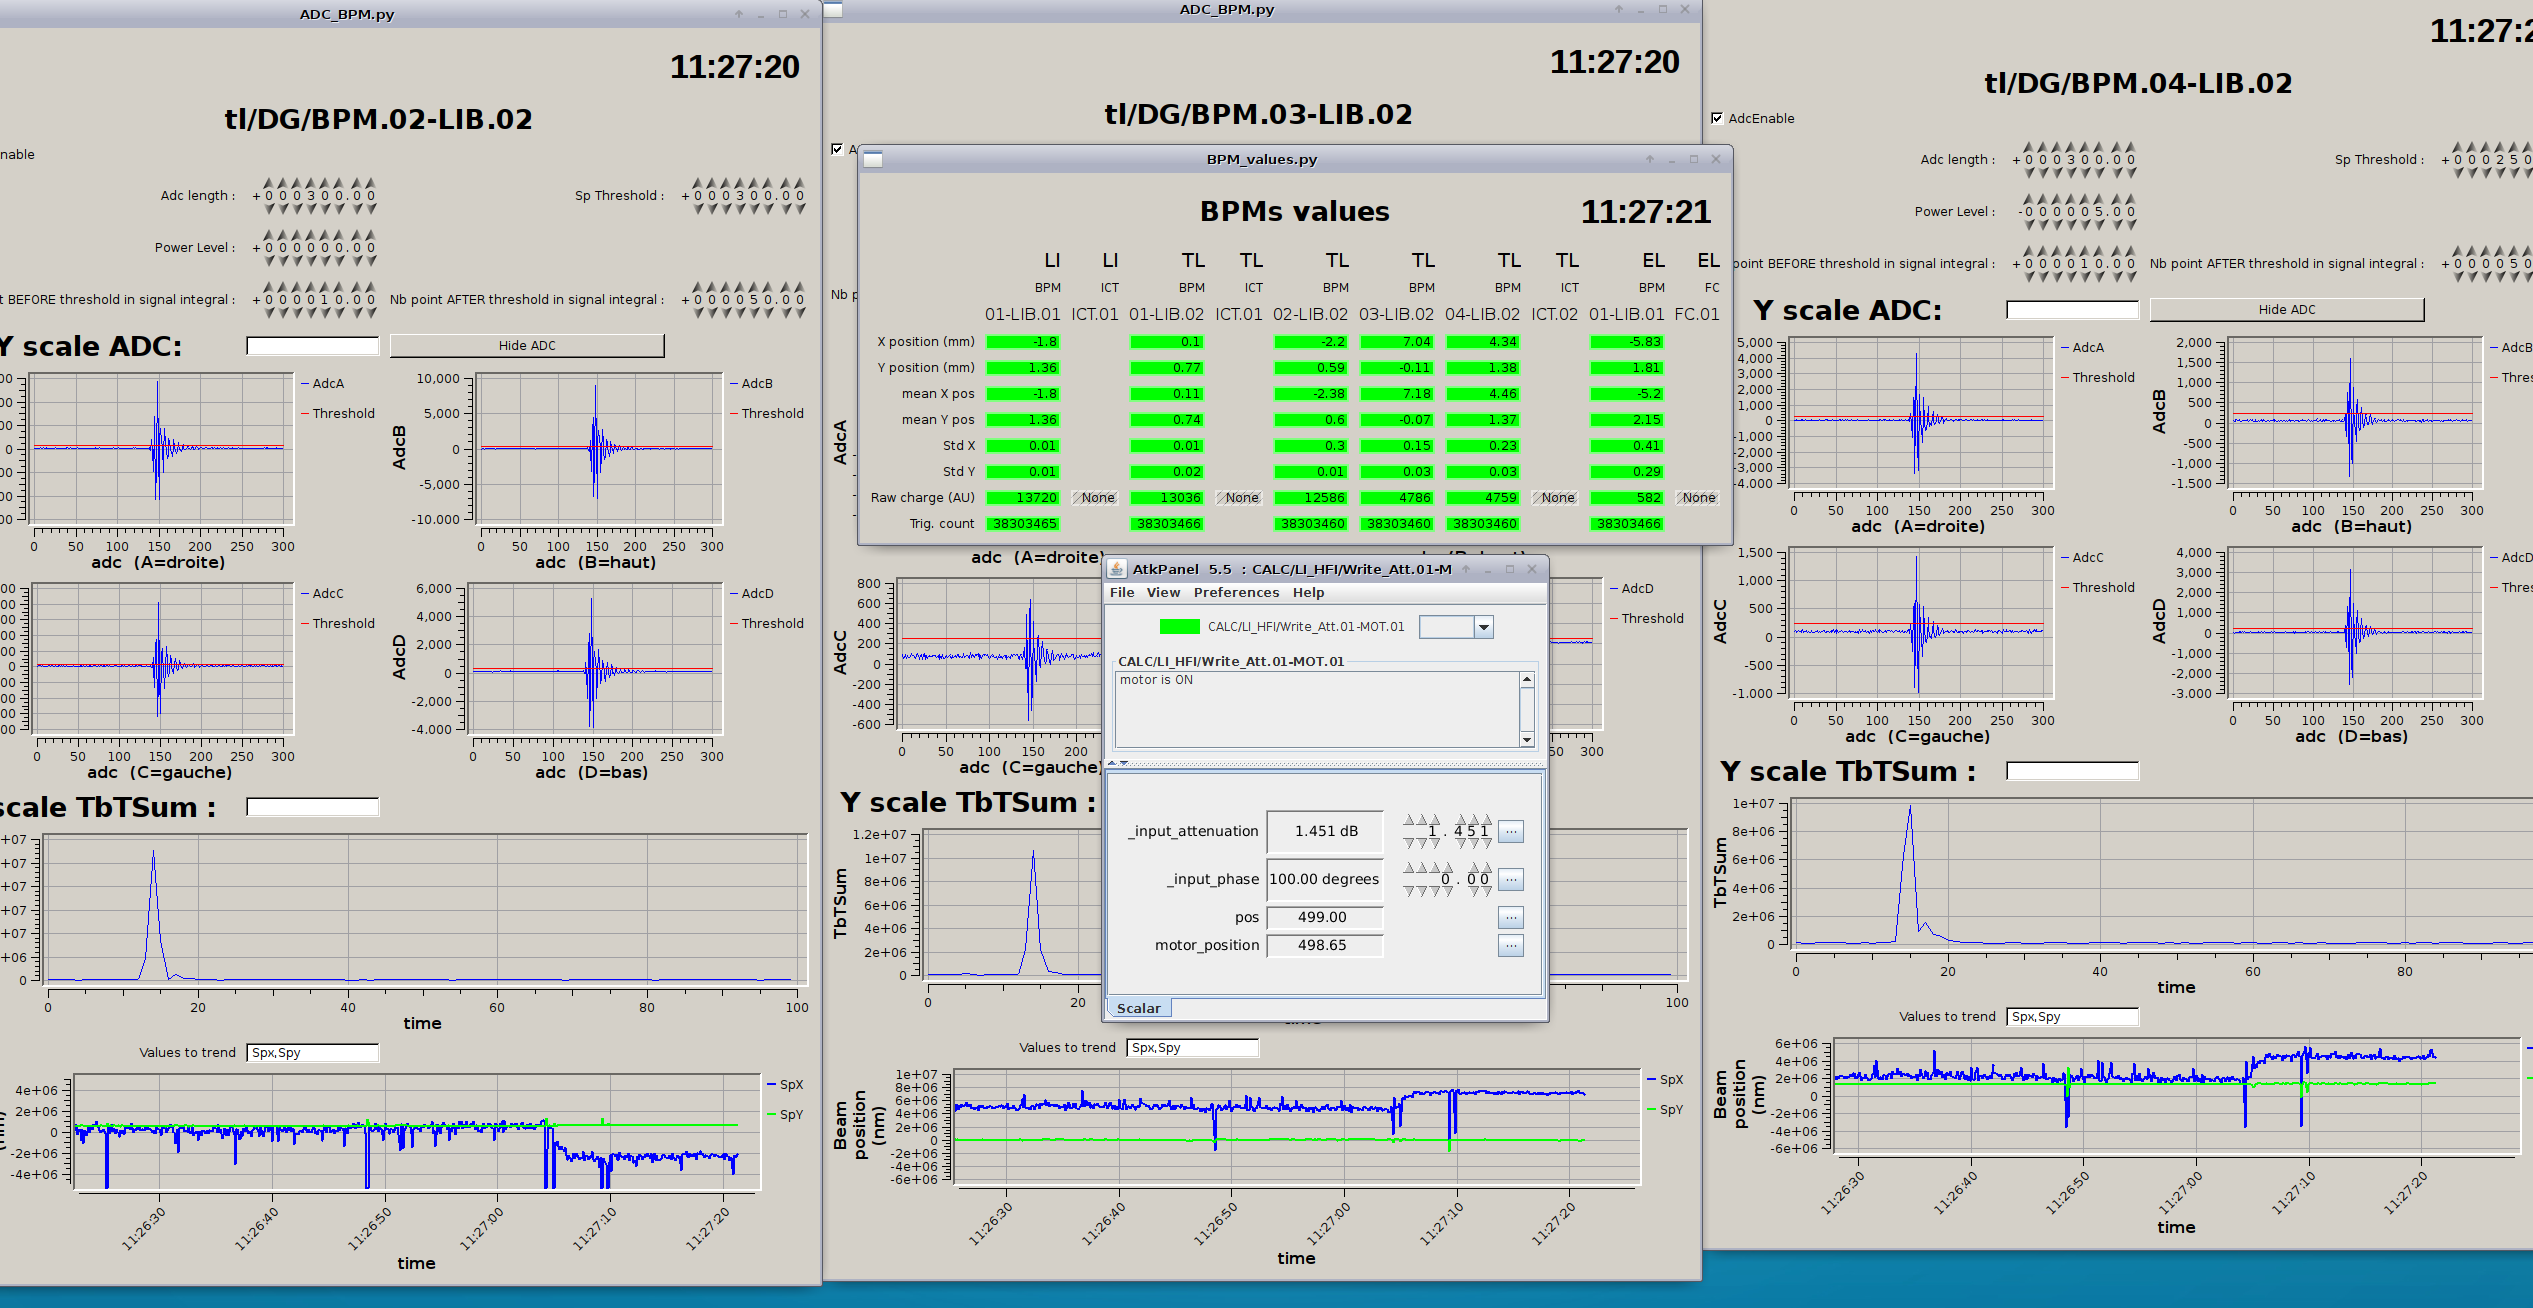Viewport: 2533px width, 1308px height.
Task: Increment units digit of _input_attenuation
Action: 1434,819
